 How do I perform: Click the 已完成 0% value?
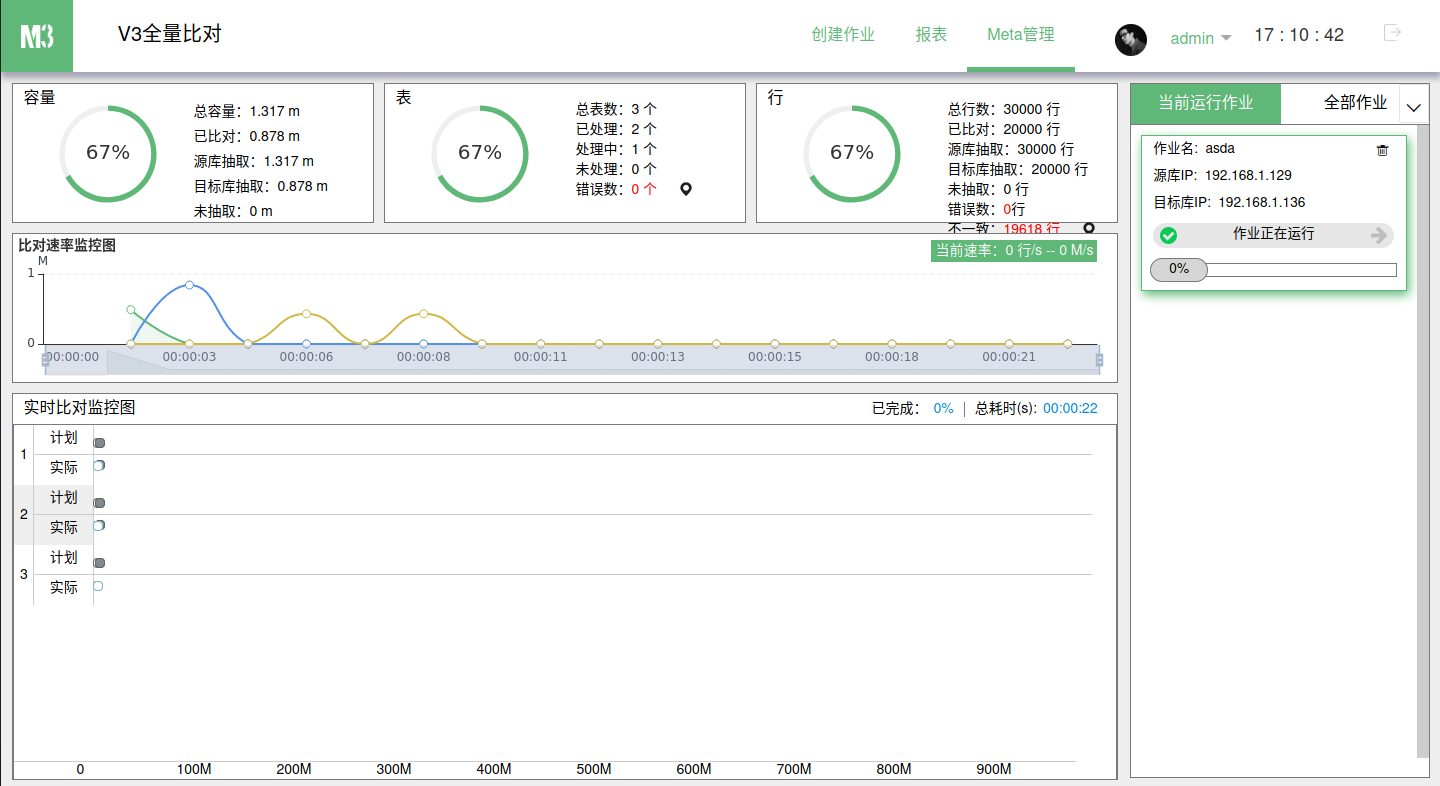pos(943,408)
